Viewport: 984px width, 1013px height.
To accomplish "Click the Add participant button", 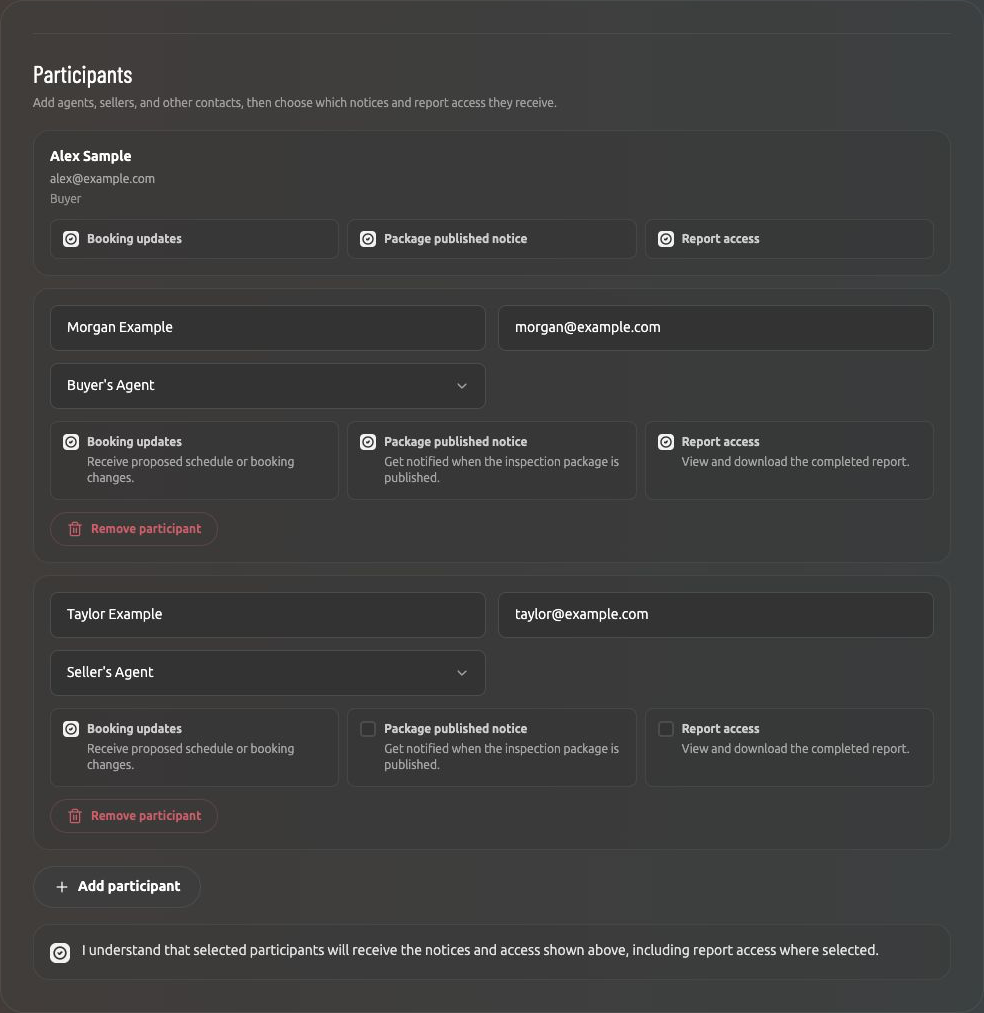I will click(x=117, y=886).
